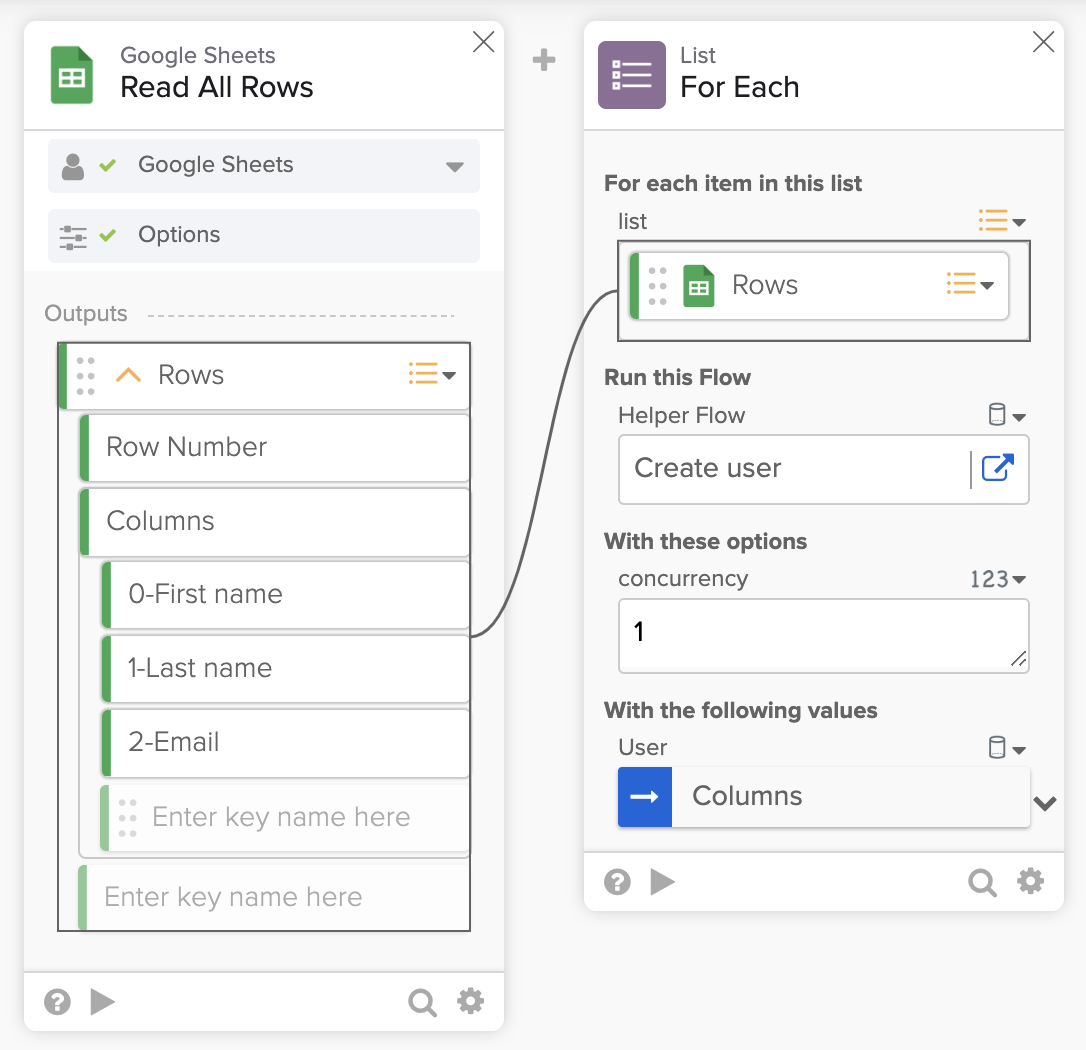Viewport: 1086px width, 1050px height.
Task: Click the purple List For Each icon
Action: (x=631, y=75)
